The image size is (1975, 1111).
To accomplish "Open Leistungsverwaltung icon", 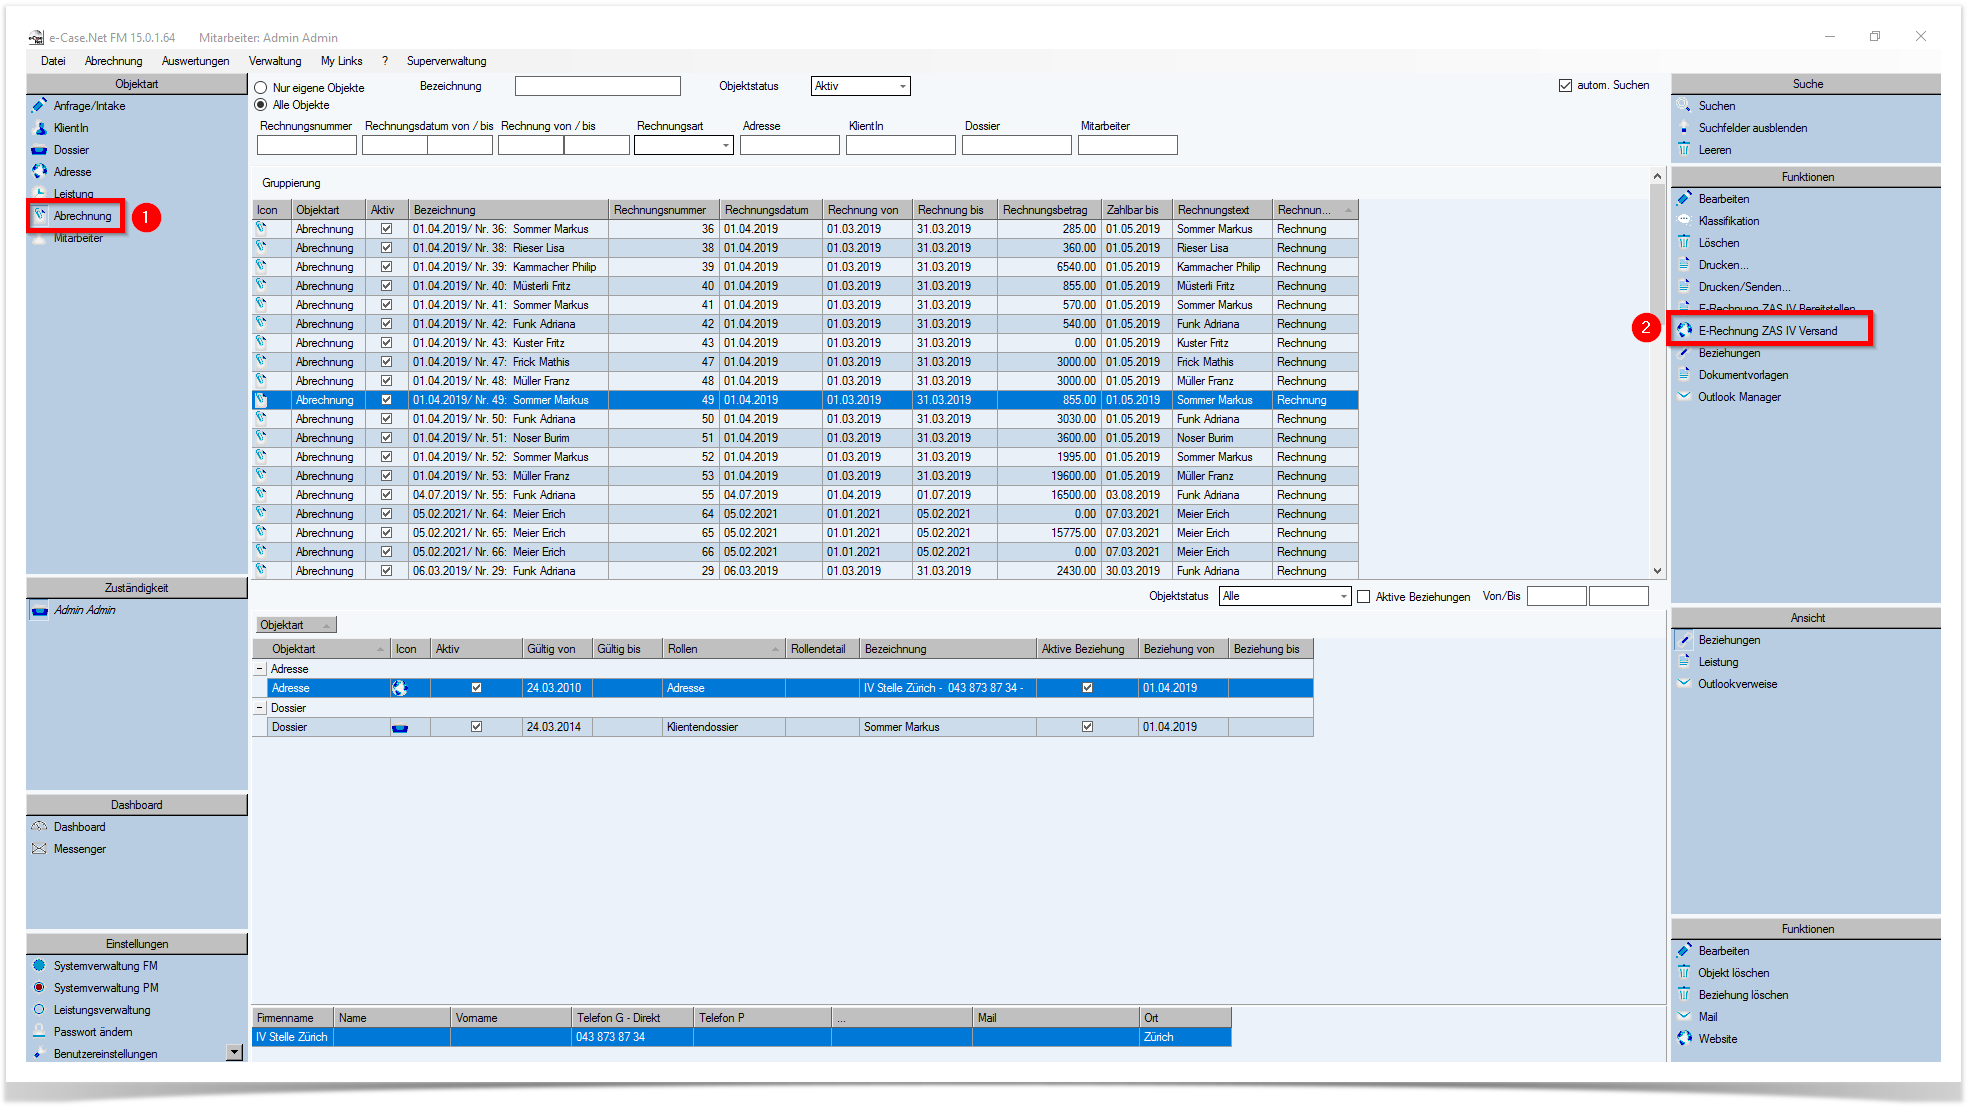I will point(40,1010).
